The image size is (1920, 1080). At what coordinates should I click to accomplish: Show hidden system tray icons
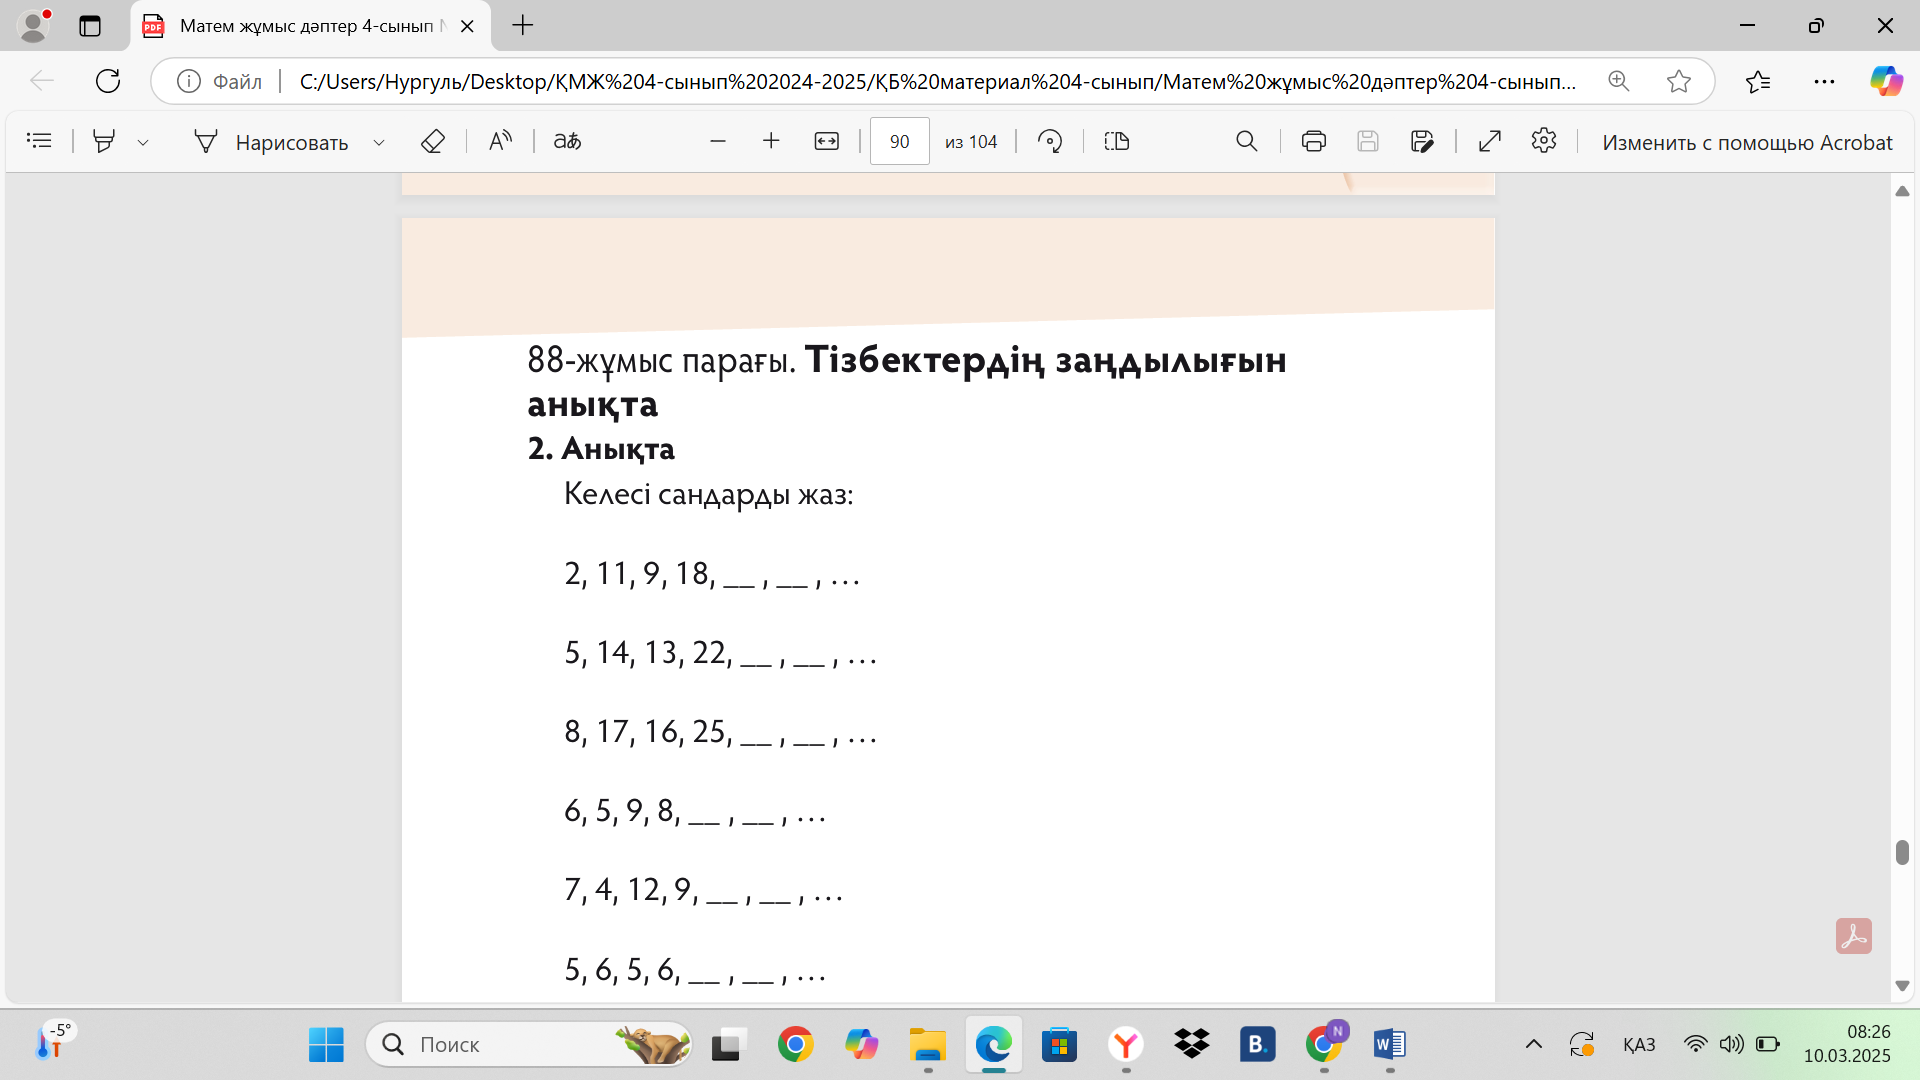pyautogui.click(x=1533, y=1045)
